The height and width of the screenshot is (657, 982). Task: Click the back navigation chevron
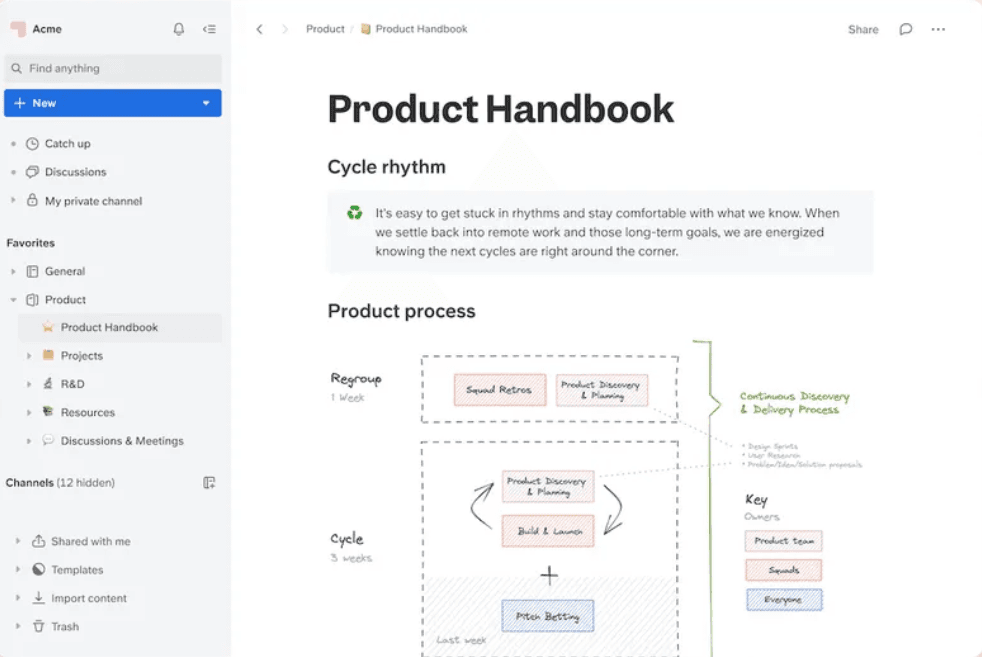click(x=260, y=29)
